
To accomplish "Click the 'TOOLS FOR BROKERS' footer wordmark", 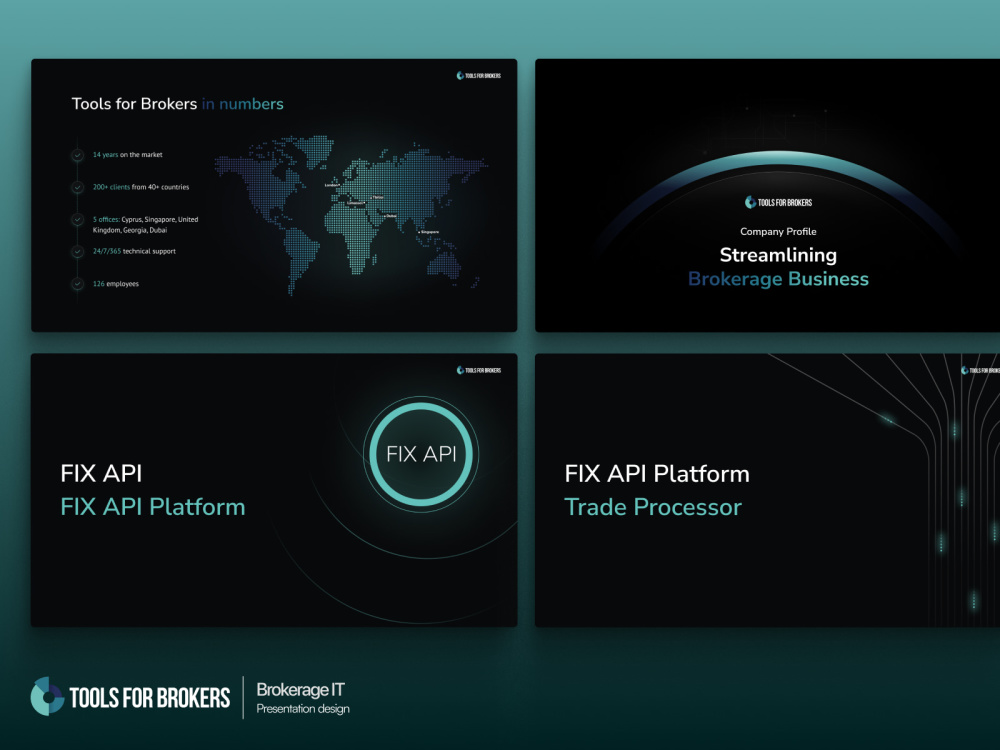I will 150,698.
